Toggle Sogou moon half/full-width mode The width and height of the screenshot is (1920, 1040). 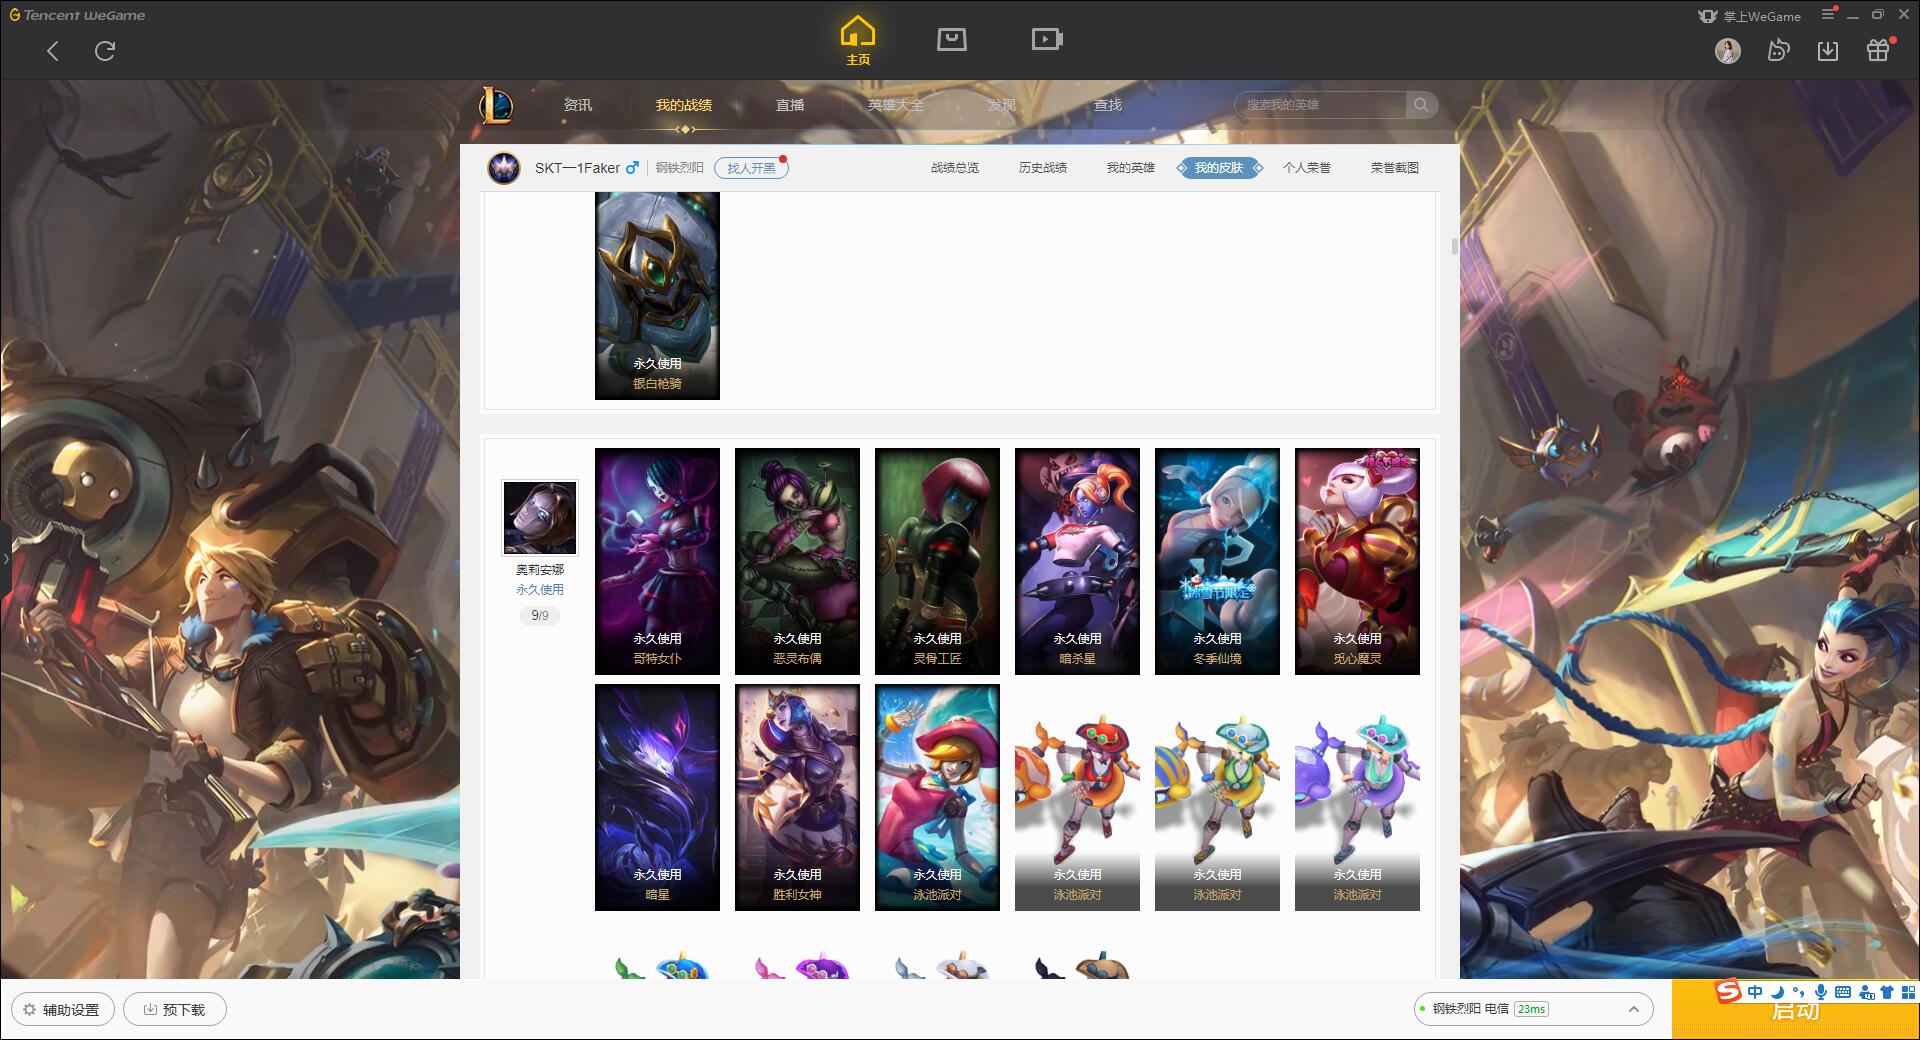click(1777, 992)
